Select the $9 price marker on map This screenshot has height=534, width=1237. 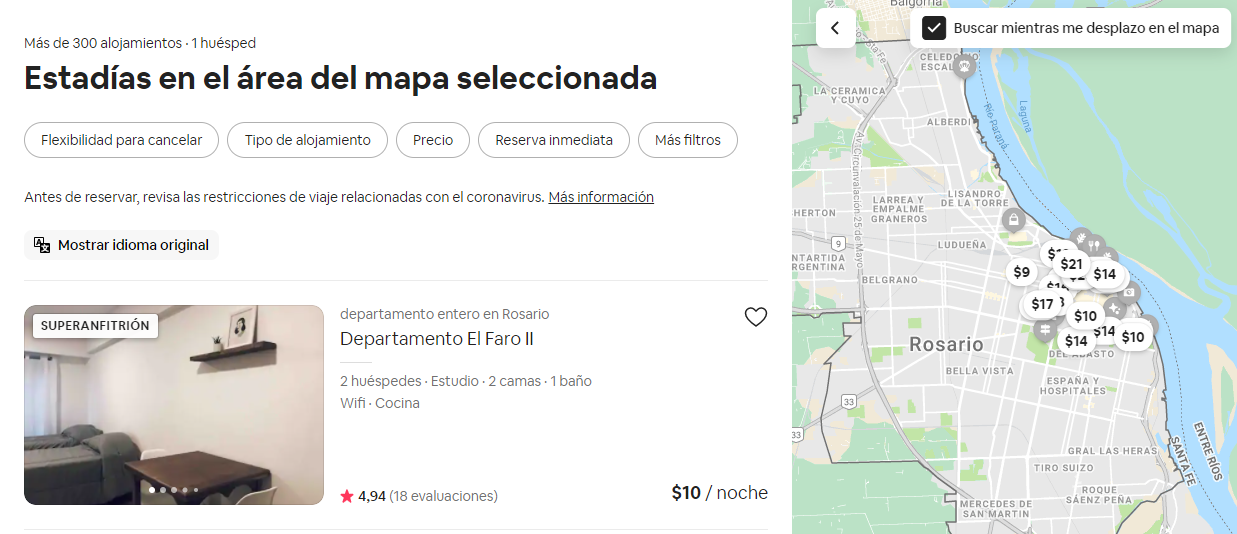tap(1021, 272)
